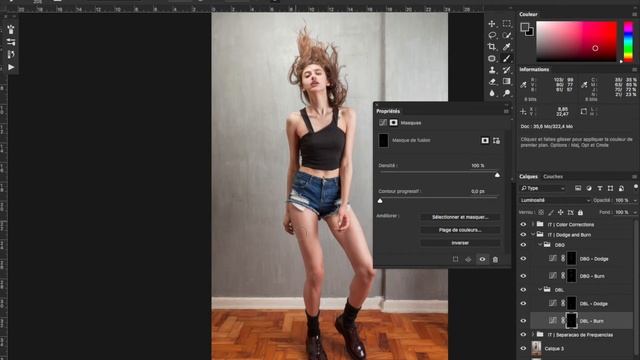Switch to the Couches tab
The width and height of the screenshot is (640, 360).
point(553,177)
